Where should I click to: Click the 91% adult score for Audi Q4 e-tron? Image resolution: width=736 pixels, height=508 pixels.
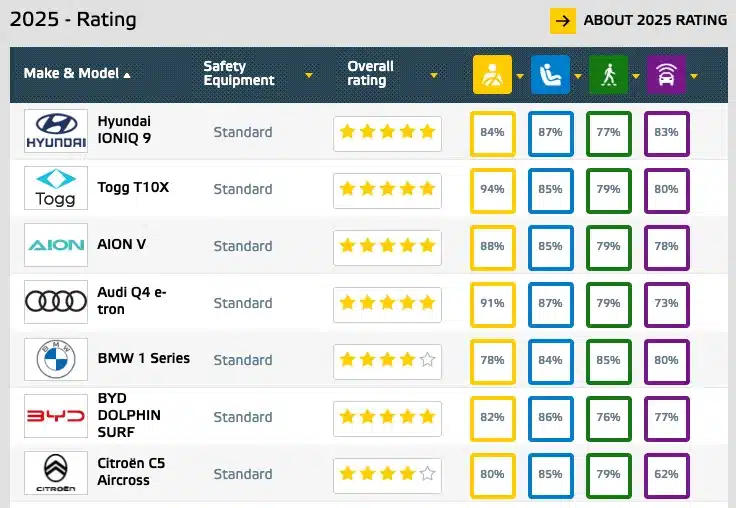(492, 305)
